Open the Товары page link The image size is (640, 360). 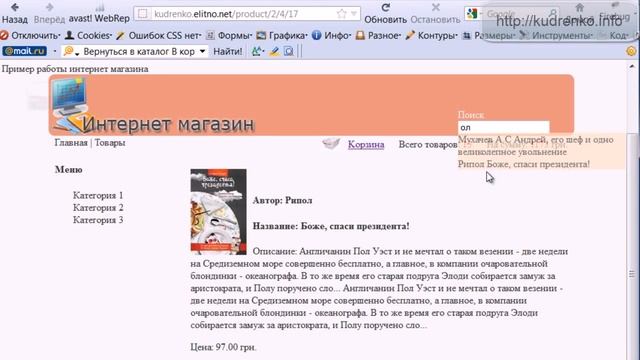coord(110,142)
